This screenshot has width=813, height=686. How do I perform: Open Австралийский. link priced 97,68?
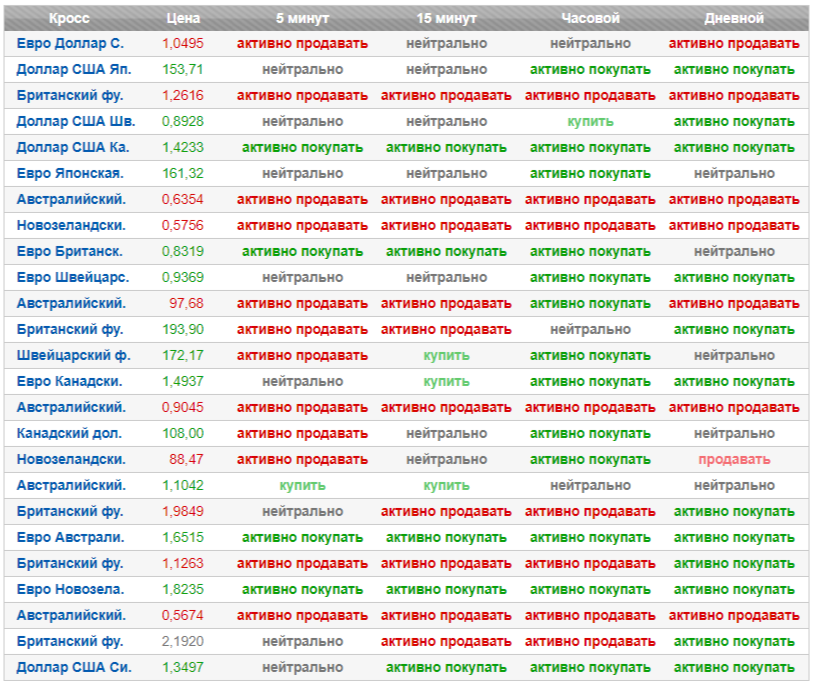point(71,303)
